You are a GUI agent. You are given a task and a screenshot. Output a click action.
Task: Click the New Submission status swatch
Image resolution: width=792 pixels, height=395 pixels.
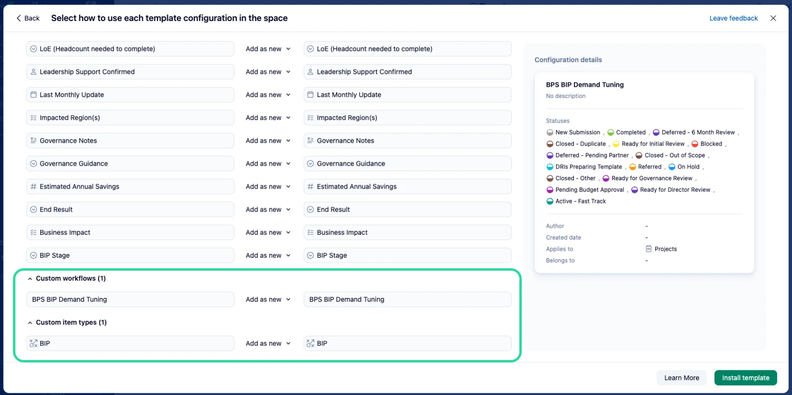click(550, 132)
